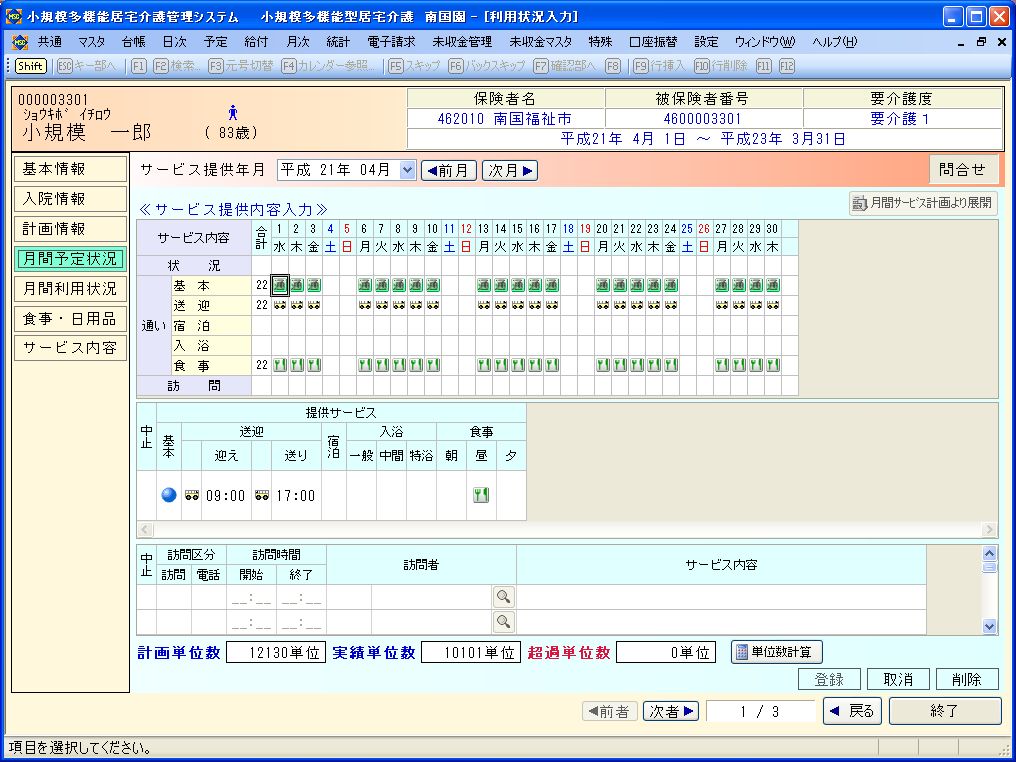This screenshot has width=1016, height=762.
Task: Click the 基本 service icon for day 1
Action: point(280,286)
